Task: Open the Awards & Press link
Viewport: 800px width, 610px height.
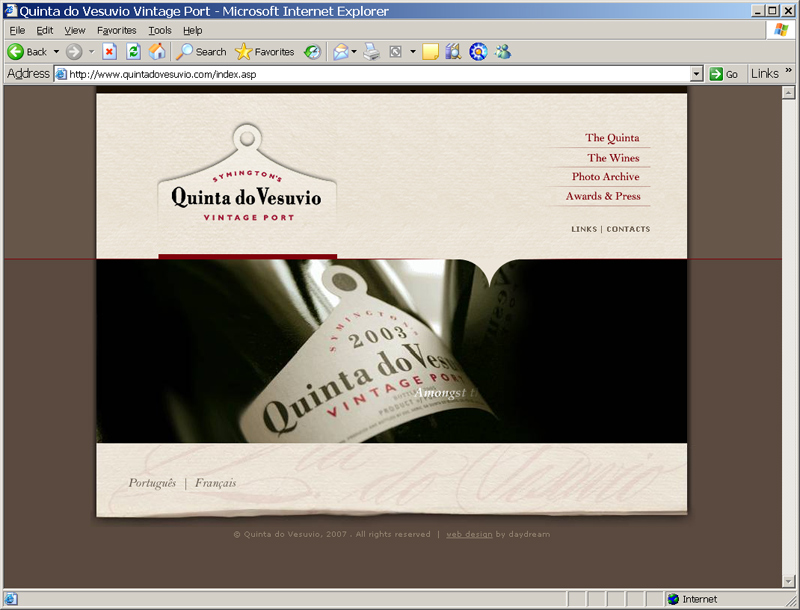Action: click(x=603, y=196)
